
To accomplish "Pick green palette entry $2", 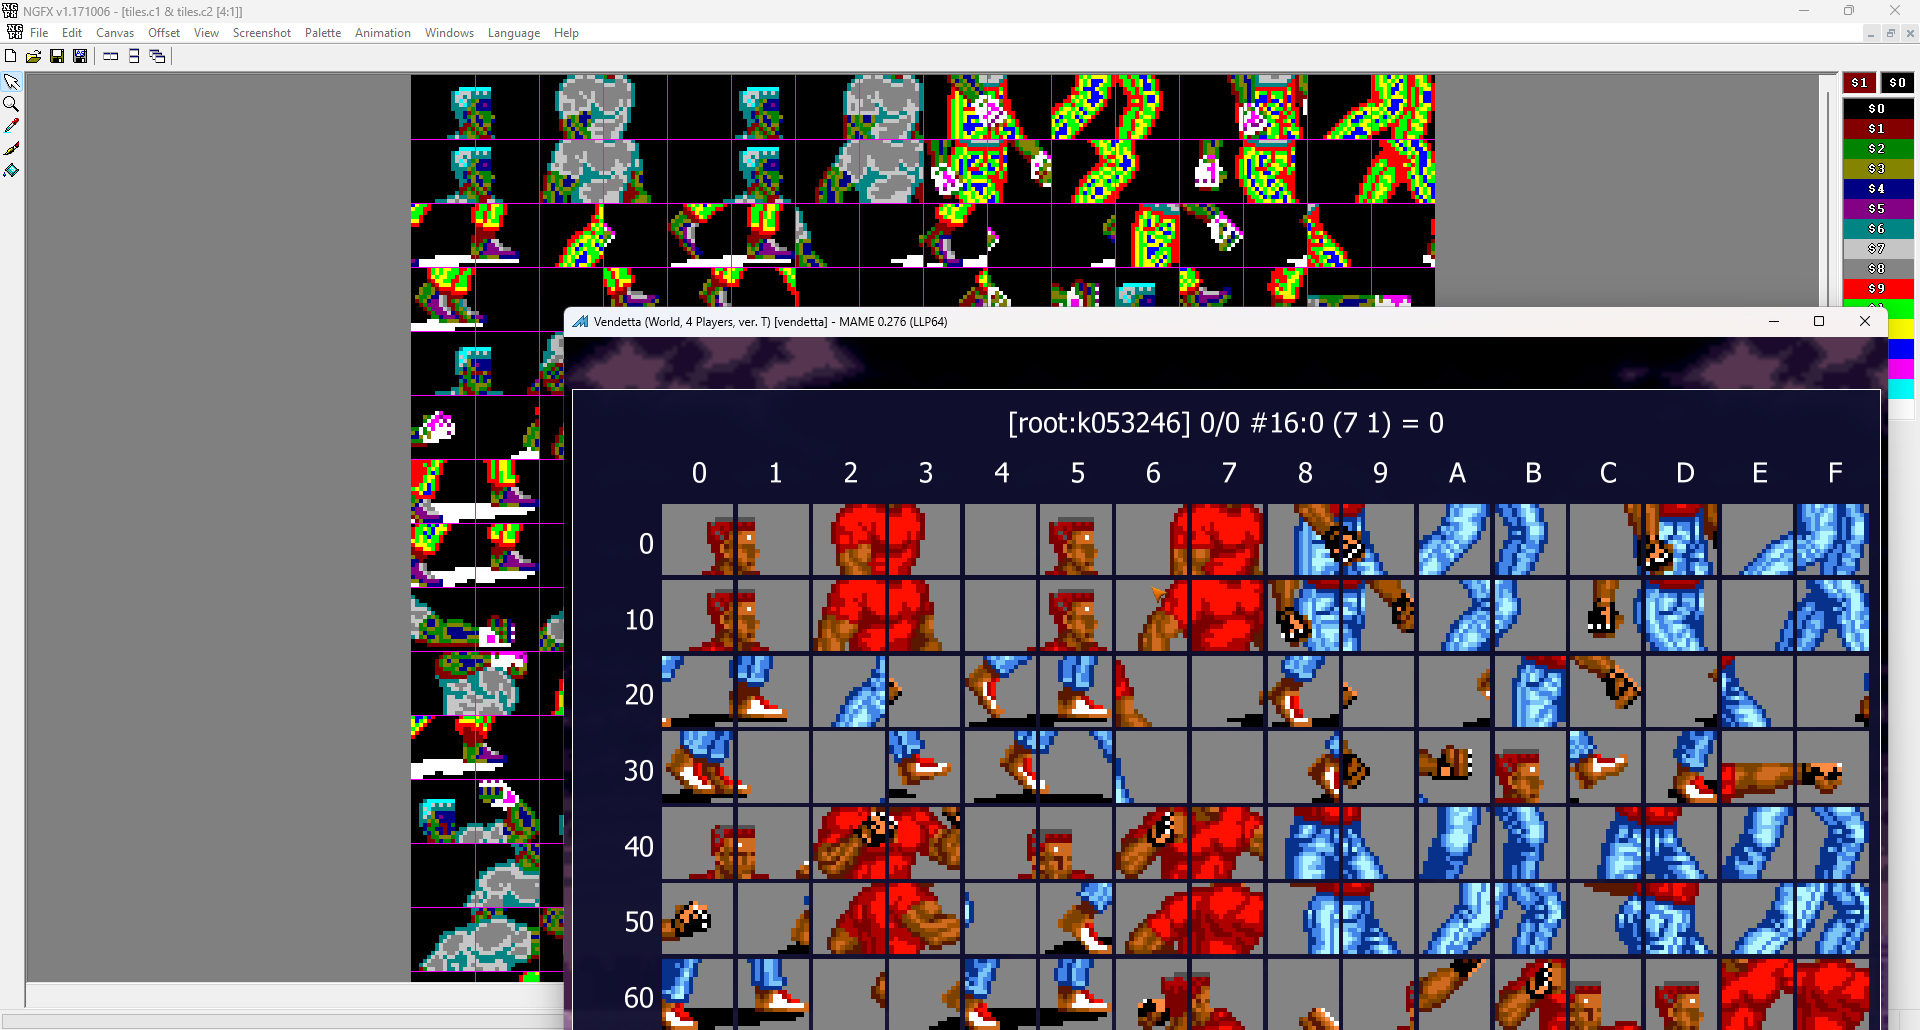I will [1877, 148].
